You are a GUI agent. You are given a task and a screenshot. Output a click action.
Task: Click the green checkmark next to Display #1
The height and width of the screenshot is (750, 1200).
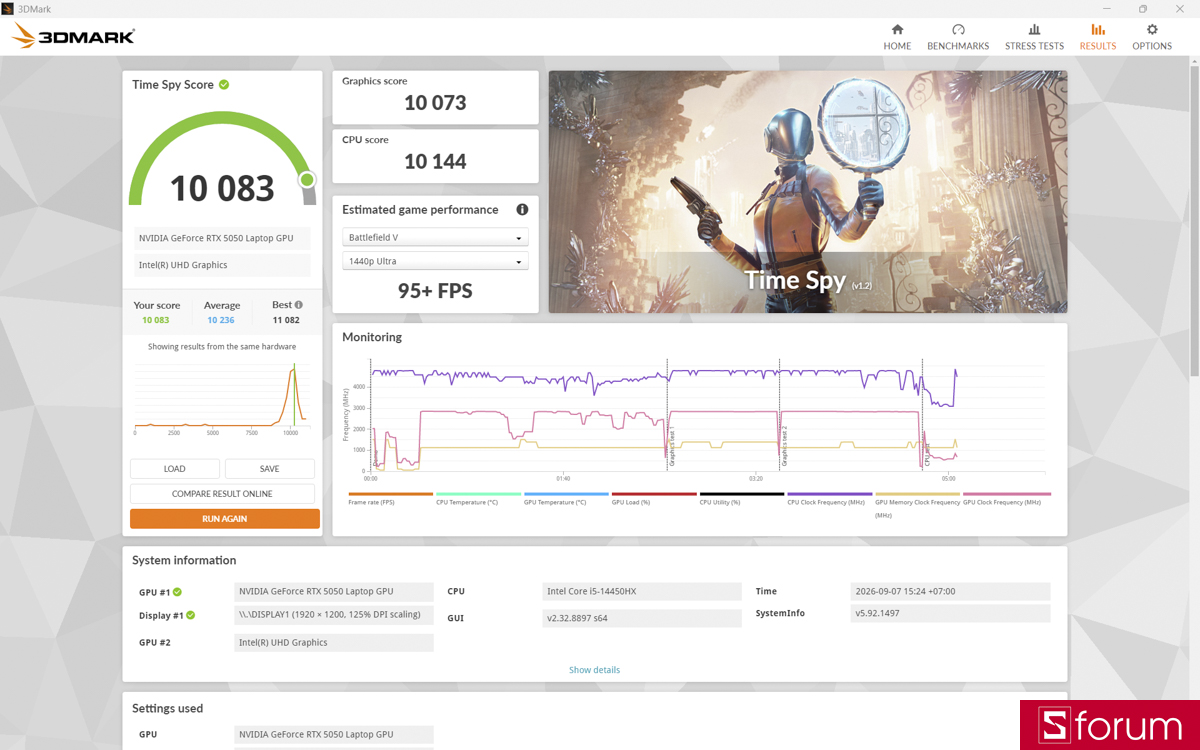point(190,615)
